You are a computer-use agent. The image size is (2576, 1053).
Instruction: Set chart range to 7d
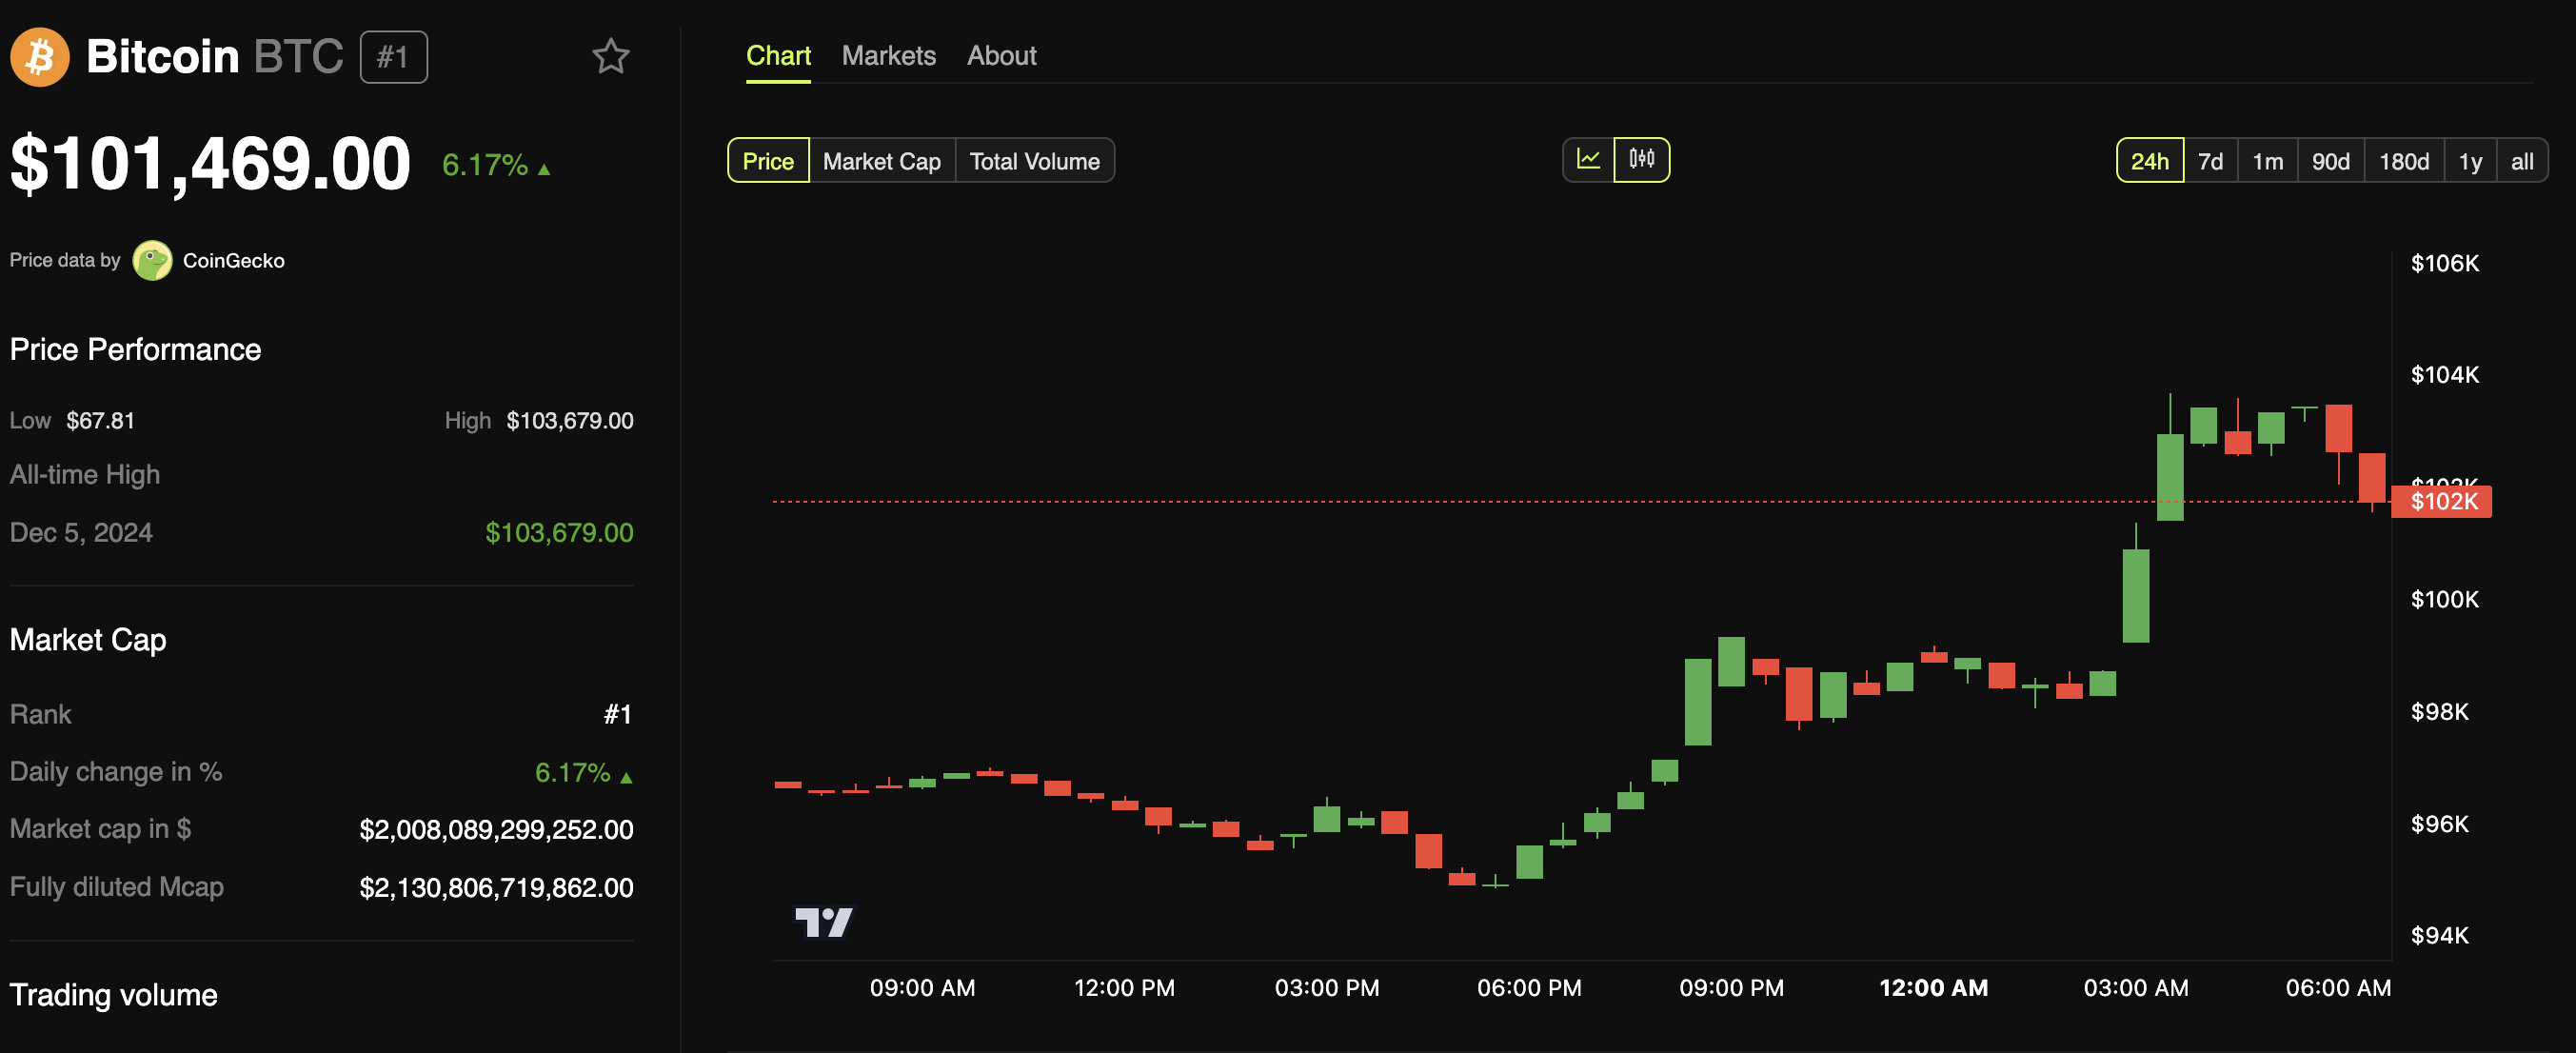[x=2210, y=161]
